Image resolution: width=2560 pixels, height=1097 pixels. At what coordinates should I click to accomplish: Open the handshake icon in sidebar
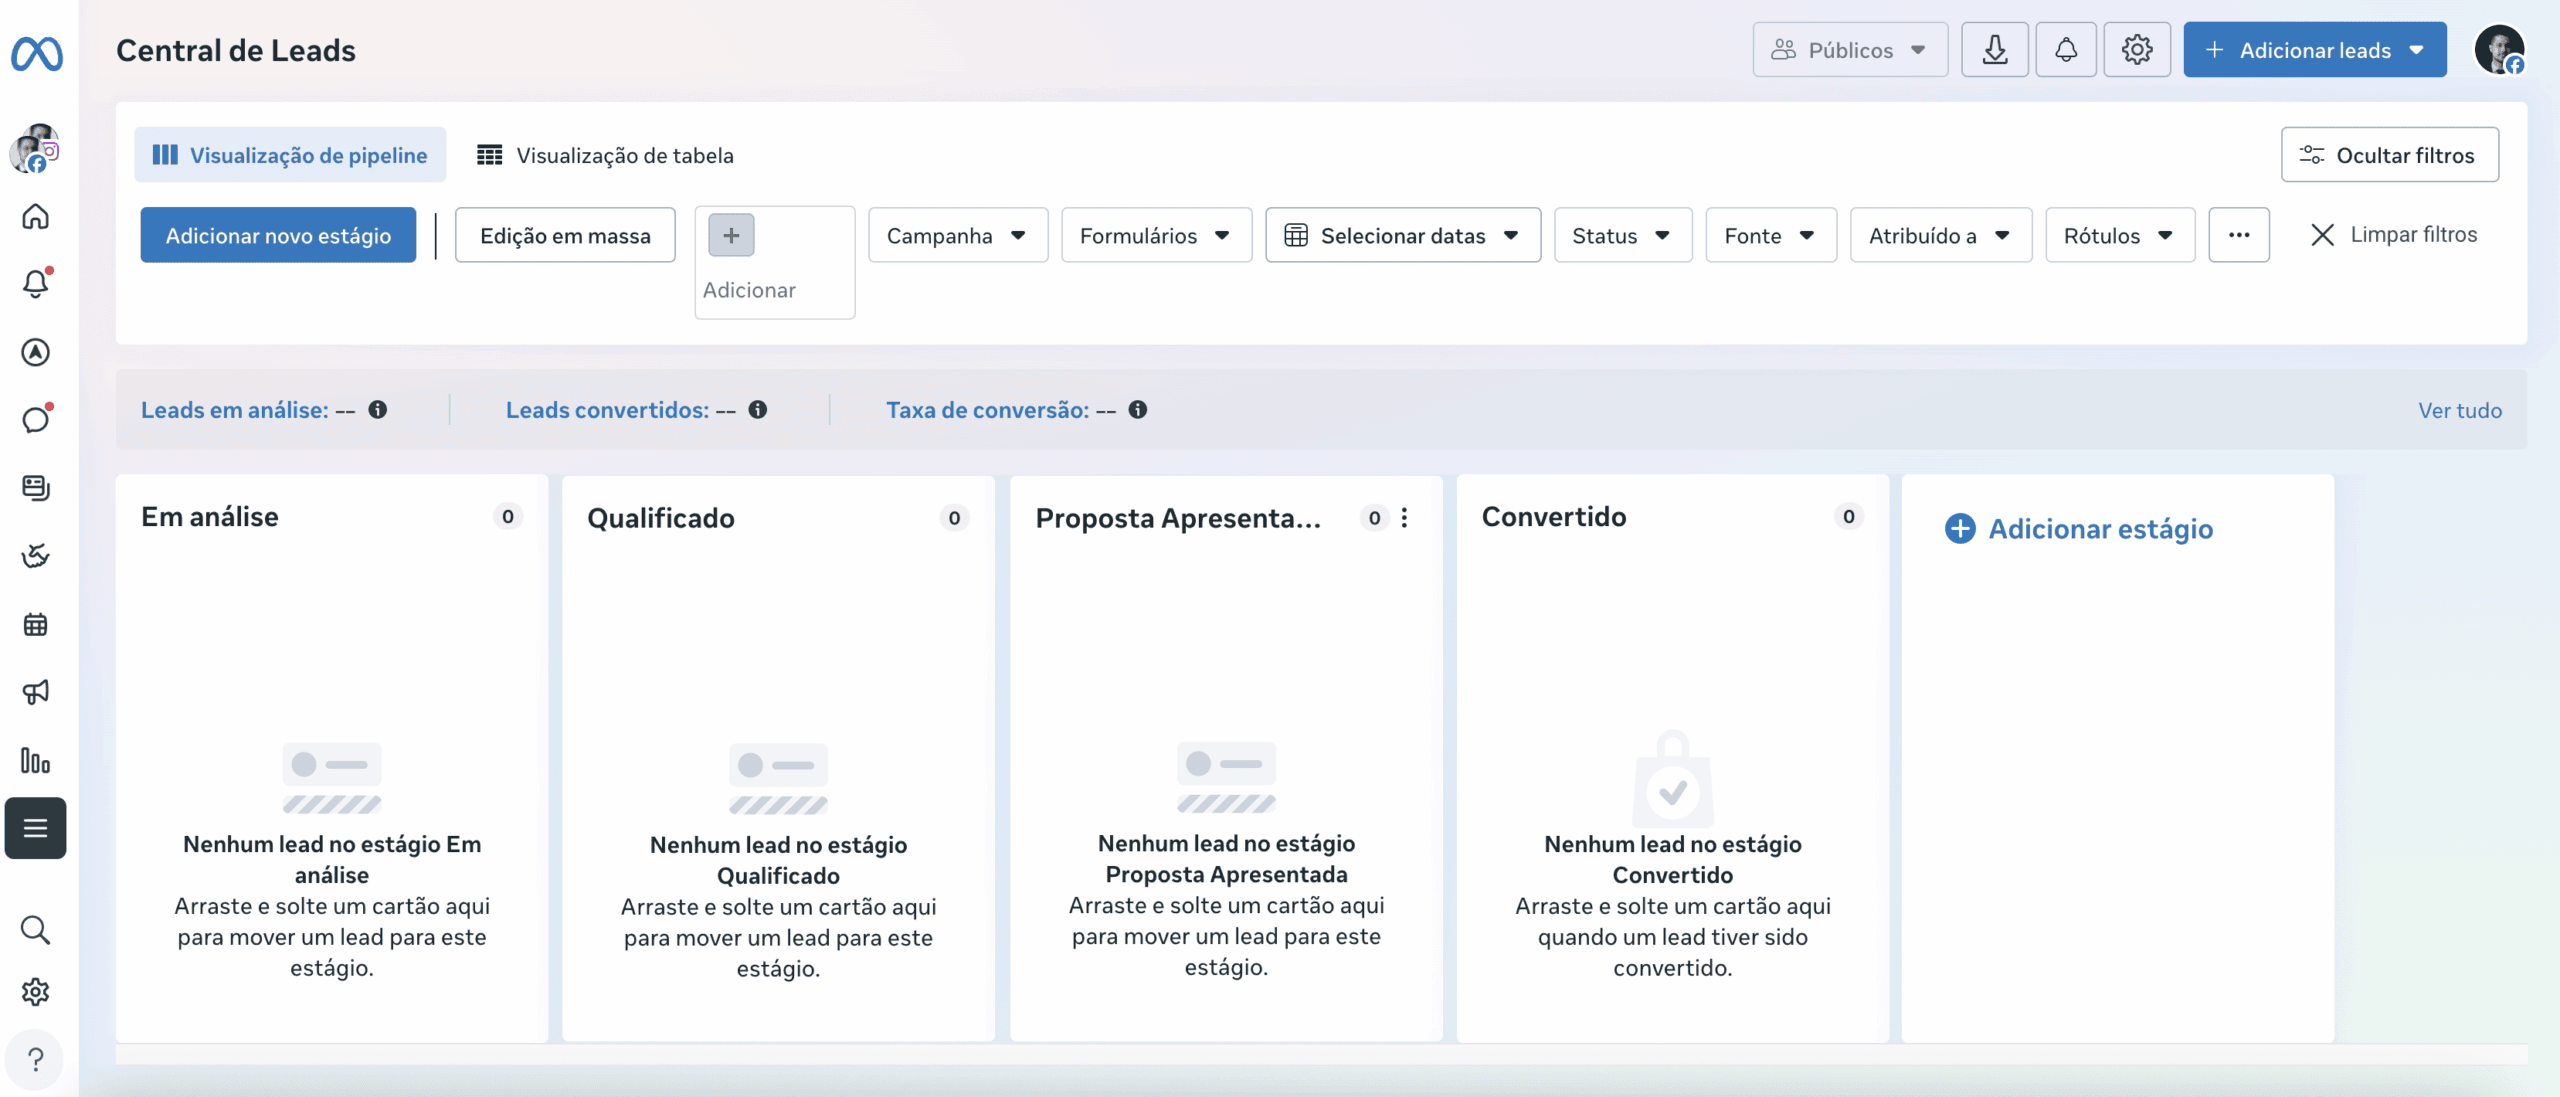pos(36,556)
